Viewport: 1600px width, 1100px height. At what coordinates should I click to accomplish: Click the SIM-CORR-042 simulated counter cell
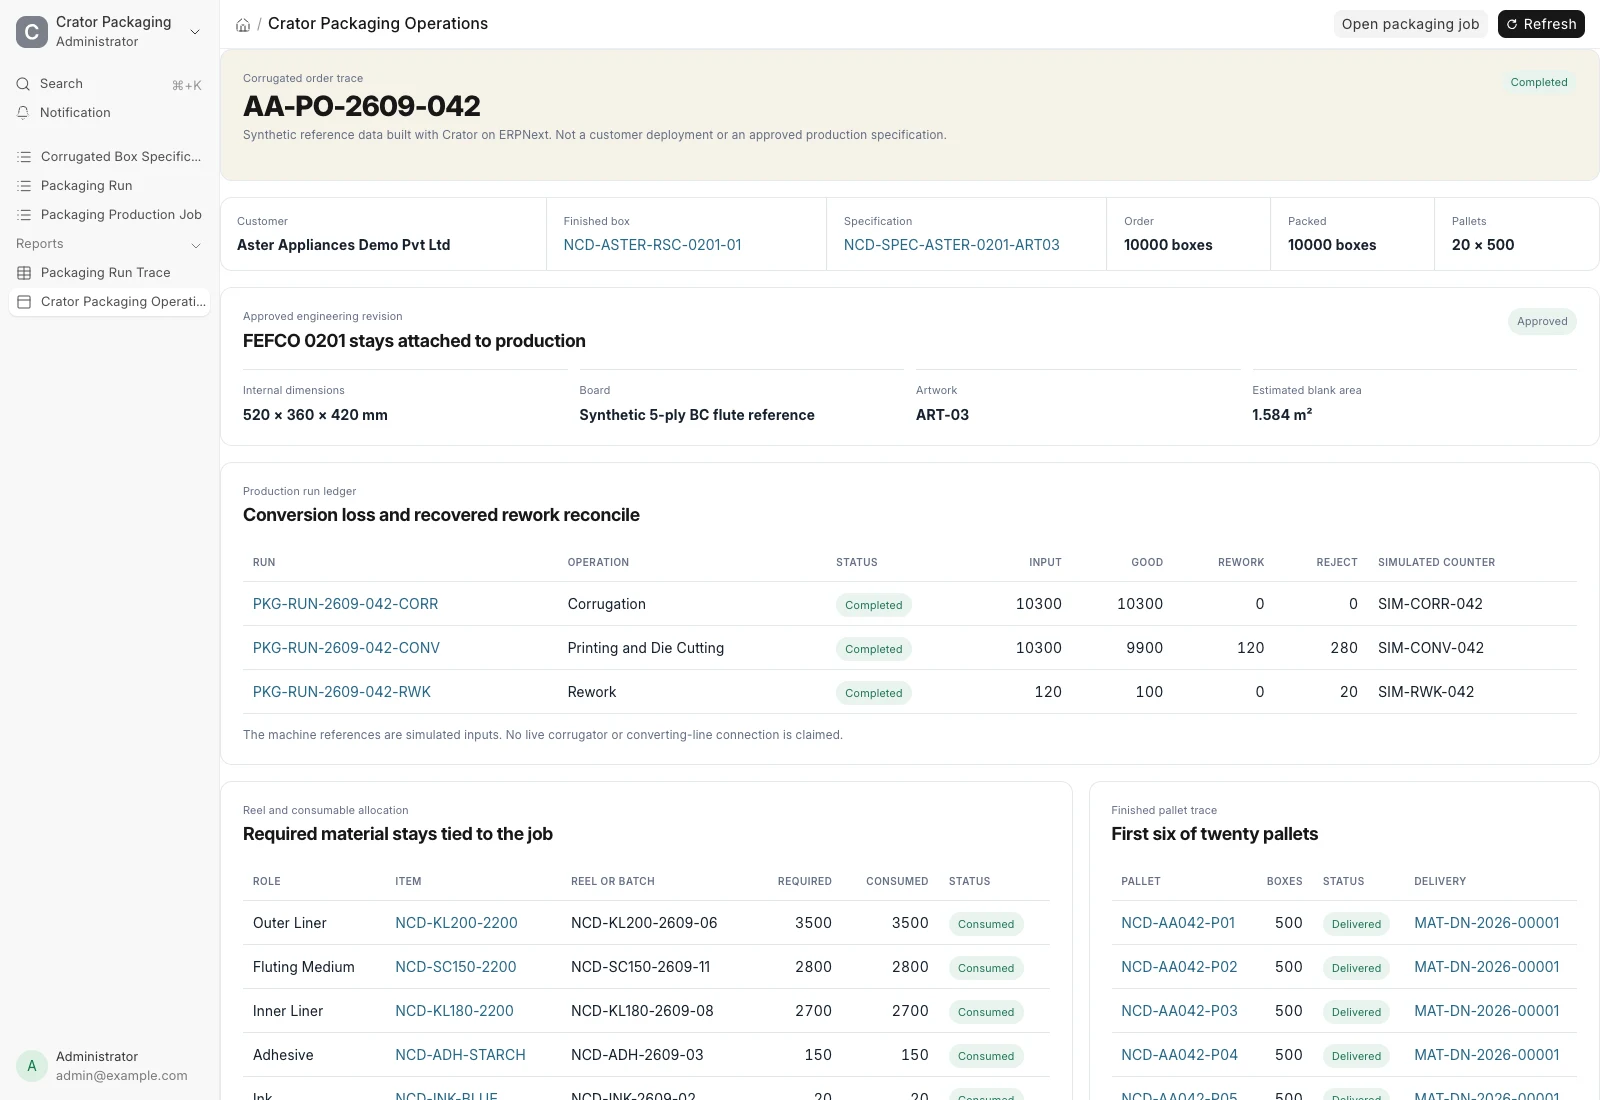(1430, 604)
